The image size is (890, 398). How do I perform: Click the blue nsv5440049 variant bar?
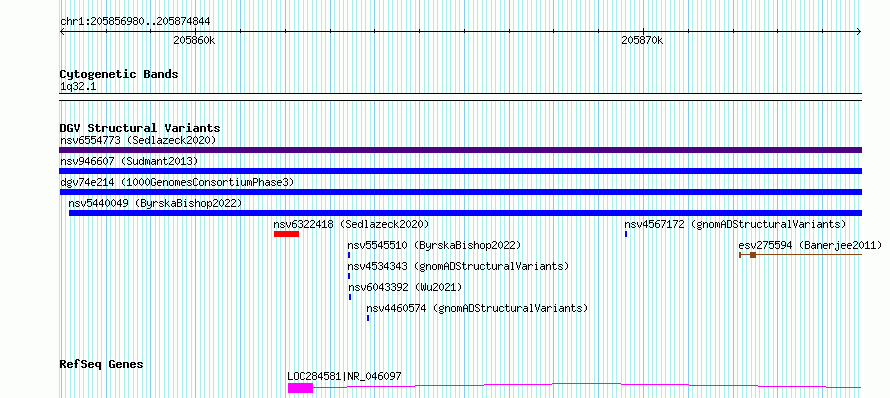(x=465, y=213)
